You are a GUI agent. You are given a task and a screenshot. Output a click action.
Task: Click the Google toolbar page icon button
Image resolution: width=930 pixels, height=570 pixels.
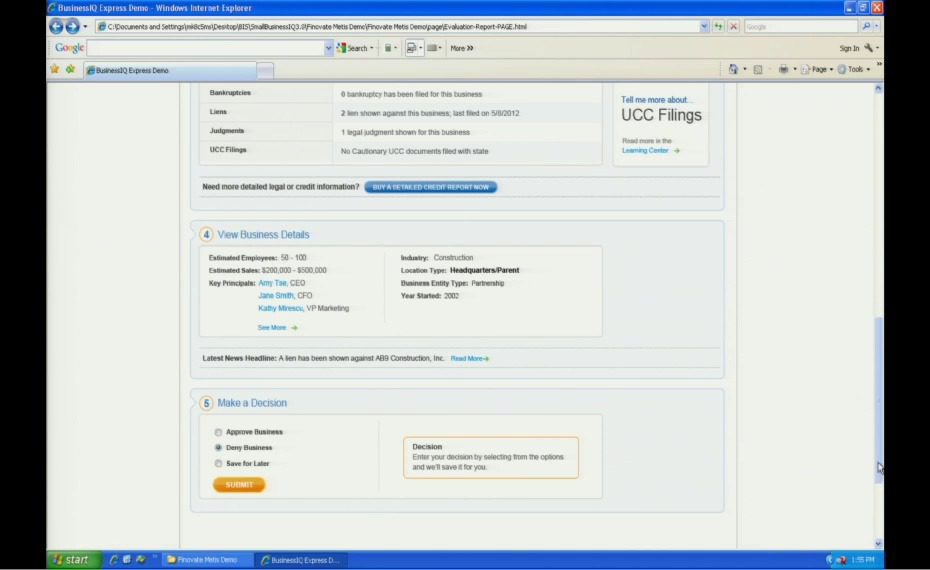coord(412,48)
